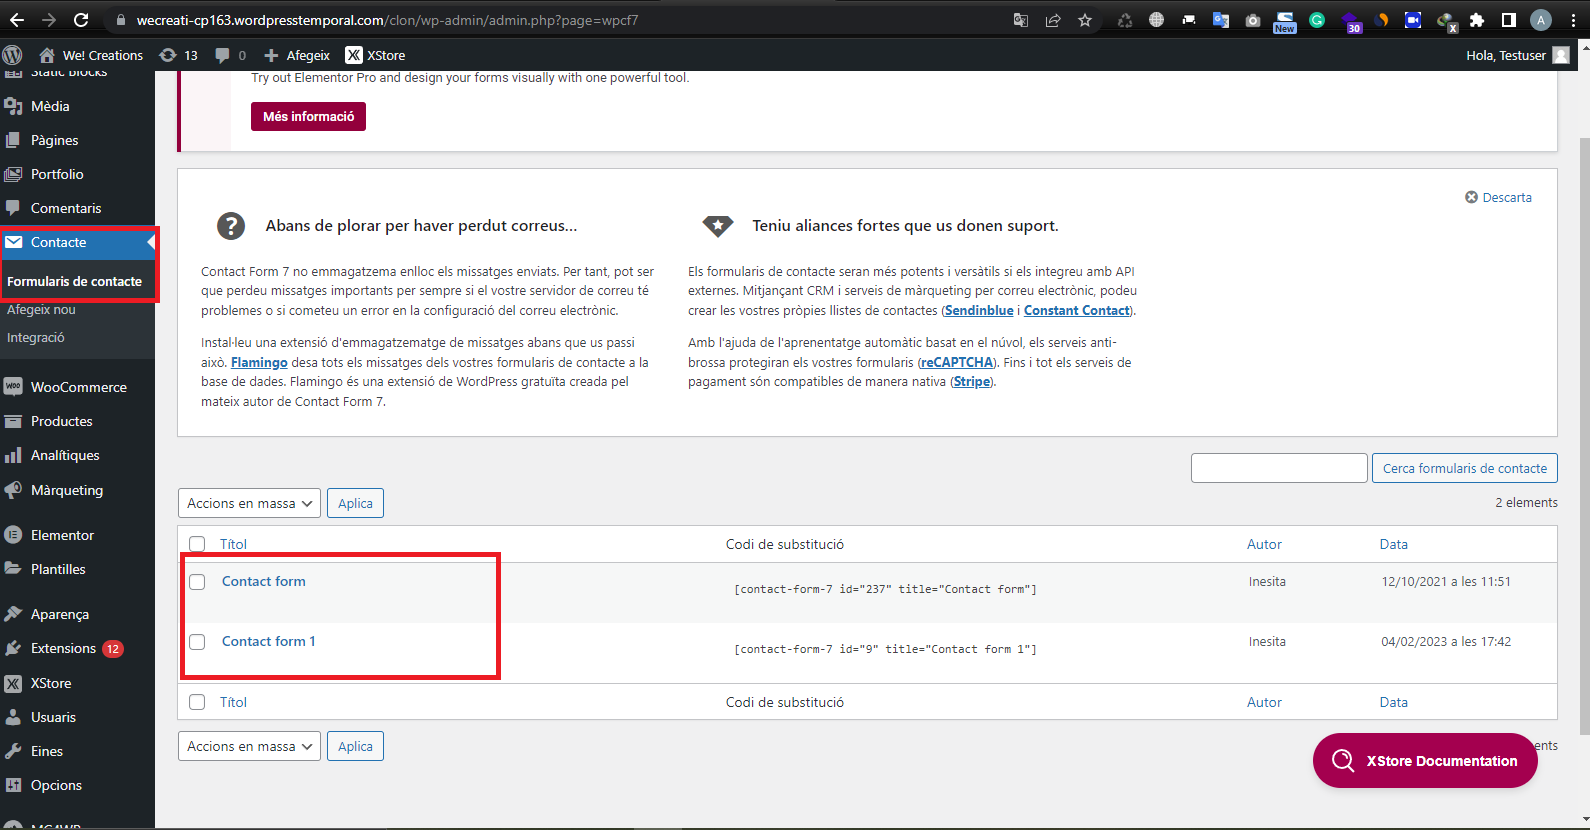Open XStore Documentation floating button
This screenshot has height=830, width=1590.
point(1425,760)
